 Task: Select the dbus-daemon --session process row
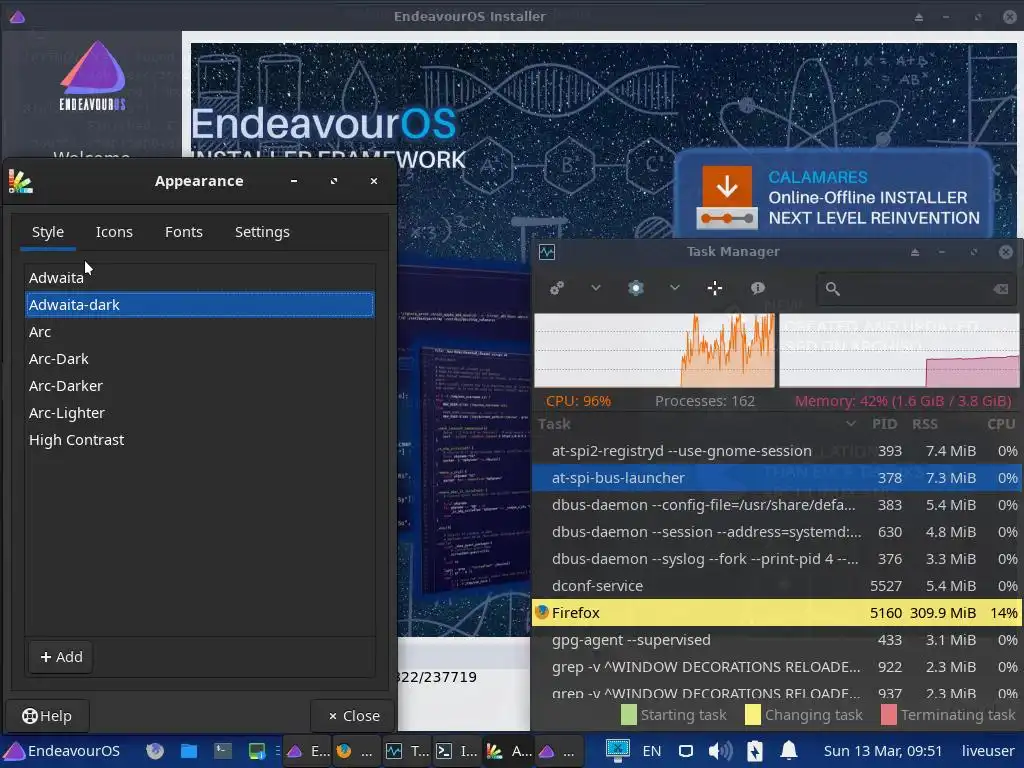(x=777, y=532)
